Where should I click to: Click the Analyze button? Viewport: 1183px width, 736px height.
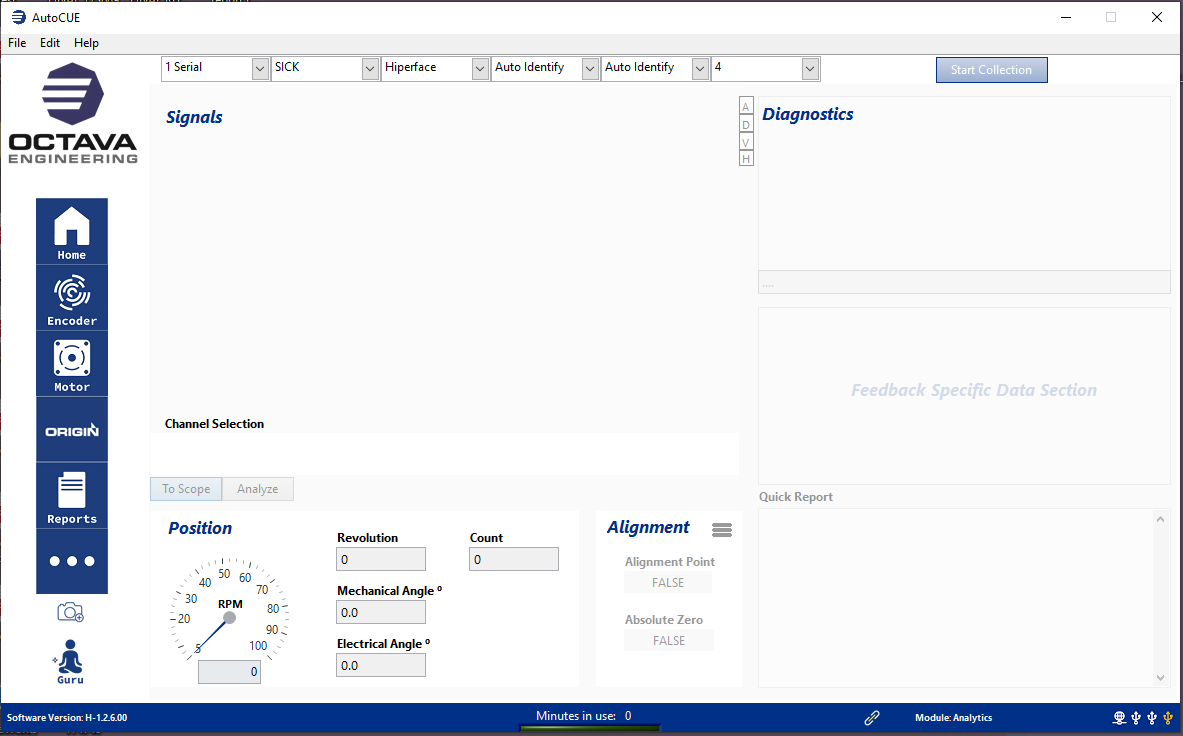coord(258,489)
